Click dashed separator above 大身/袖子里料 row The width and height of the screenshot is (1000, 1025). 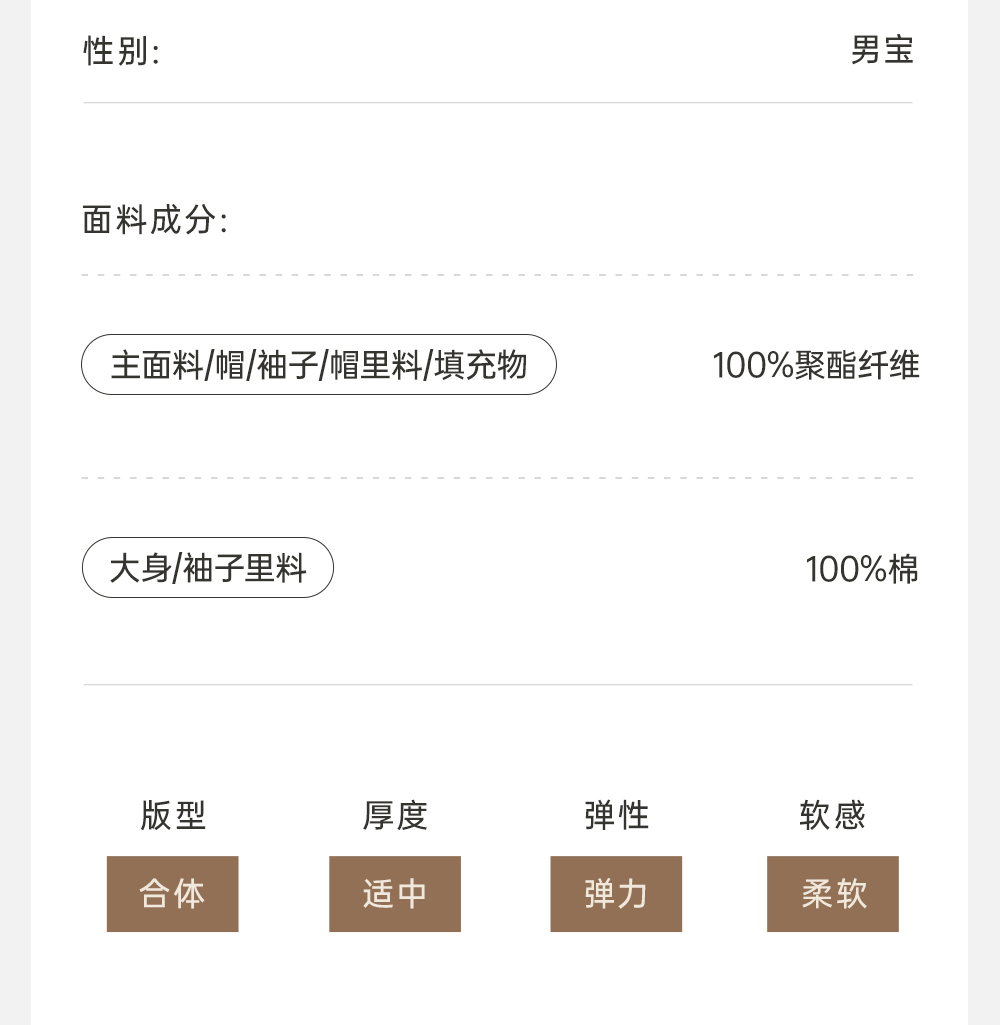pos(498,478)
